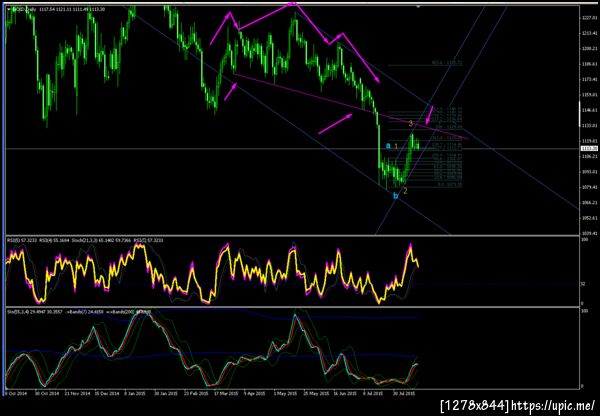Select the yellow wave label "2"
This screenshot has height=416, width=600.
(x=405, y=191)
